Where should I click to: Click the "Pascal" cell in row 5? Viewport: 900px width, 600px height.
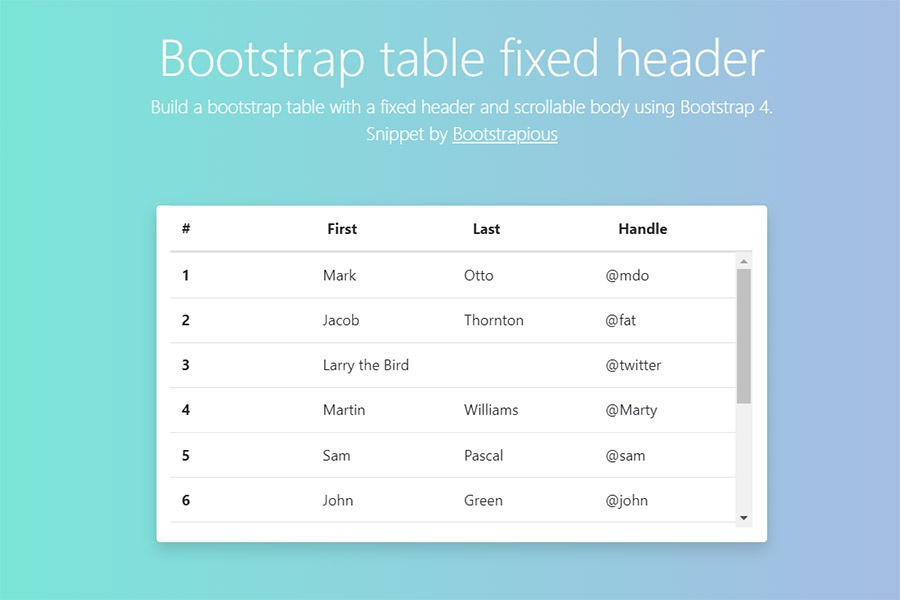tap(483, 455)
